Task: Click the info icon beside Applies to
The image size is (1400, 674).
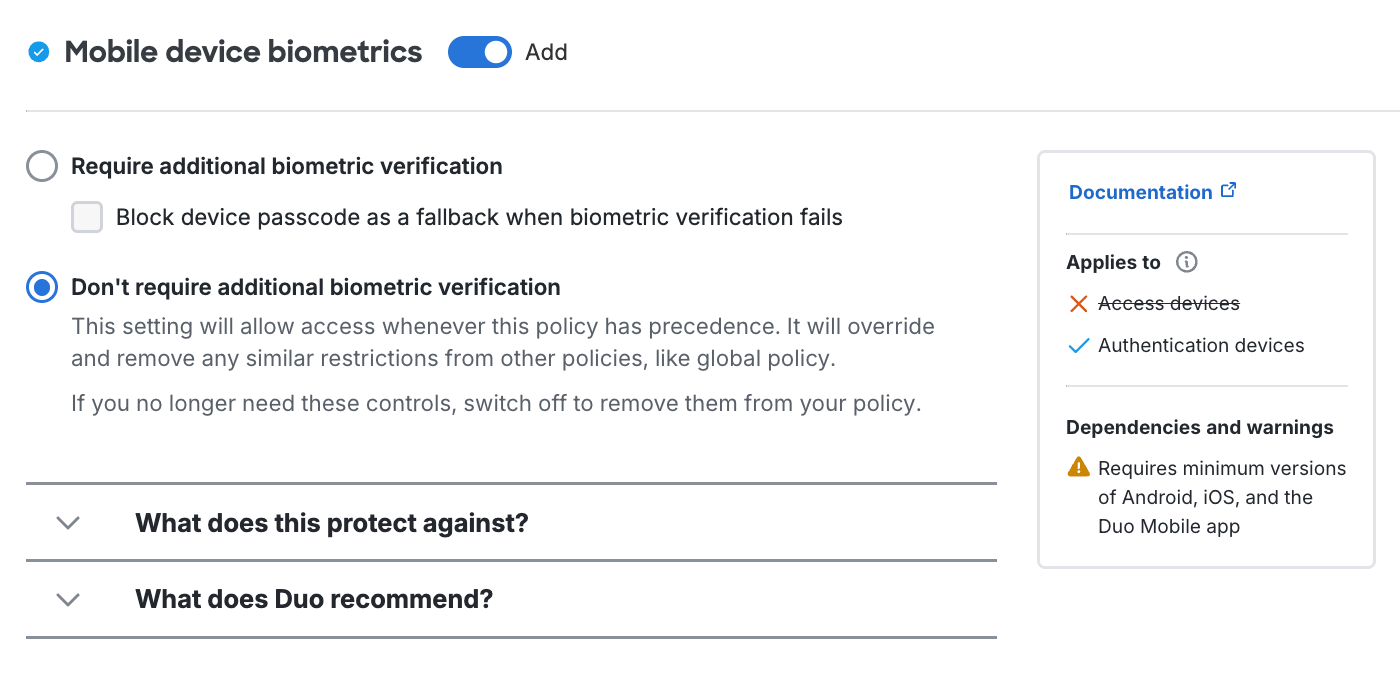Action: (x=1186, y=262)
